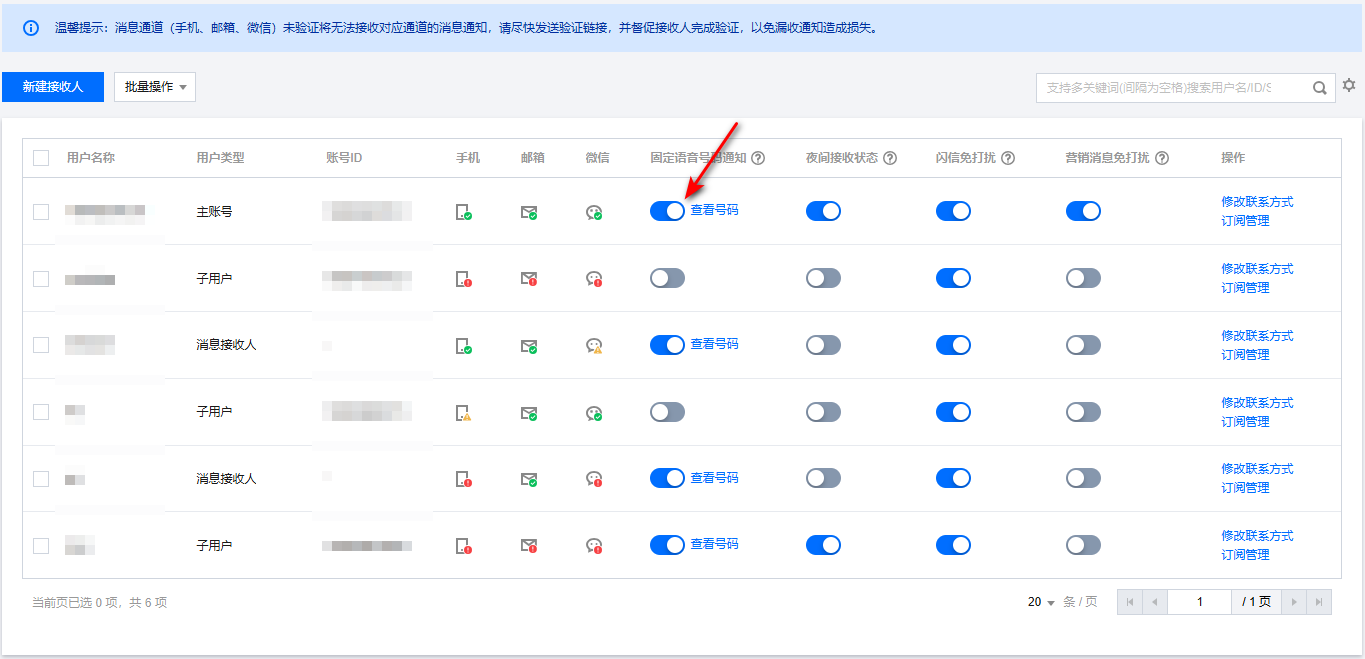Click help icon beside 闪信免打扰 header
Viewport: 1365px width, 659px height.
tap(1008, 158)
